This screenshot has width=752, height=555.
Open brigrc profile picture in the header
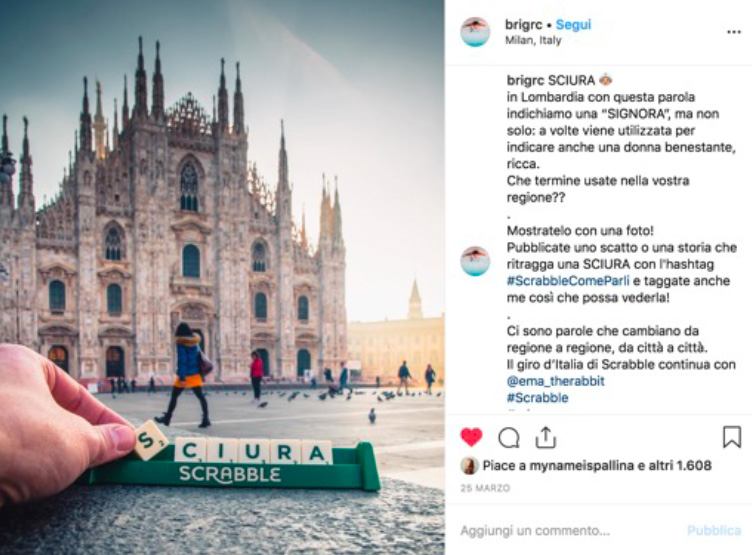(x=475, y=32)
